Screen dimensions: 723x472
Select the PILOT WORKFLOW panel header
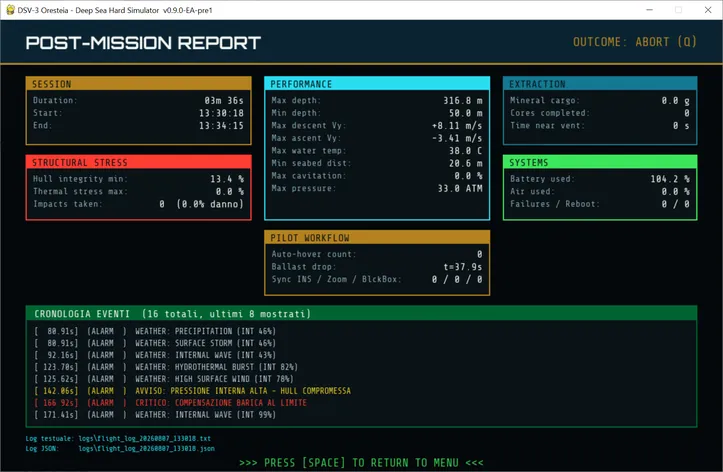pos(377,238)
